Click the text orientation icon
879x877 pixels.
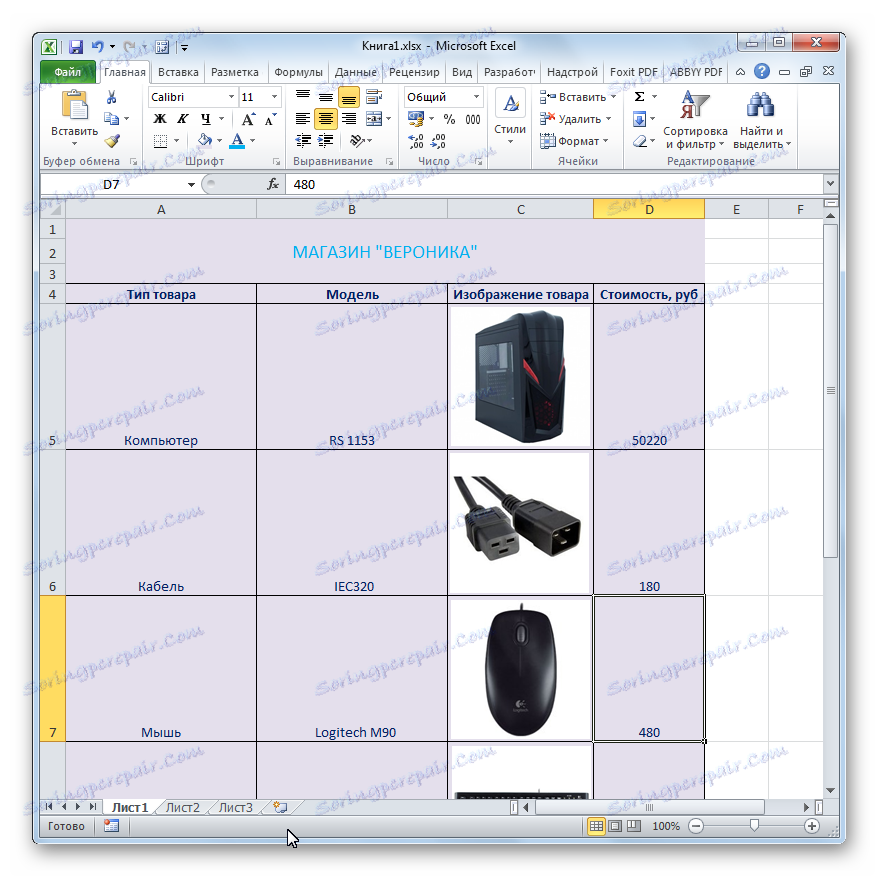coord(357,141)
